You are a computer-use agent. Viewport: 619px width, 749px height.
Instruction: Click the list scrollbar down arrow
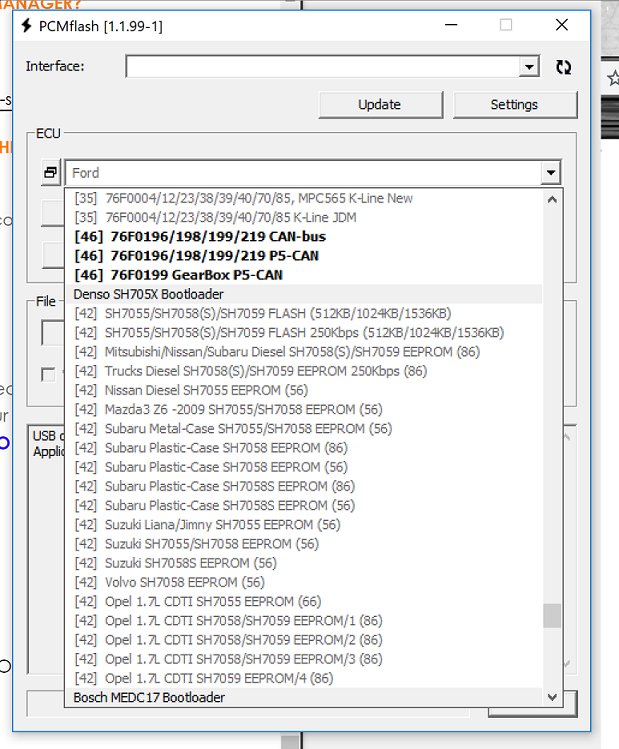[x=552, y=697]
